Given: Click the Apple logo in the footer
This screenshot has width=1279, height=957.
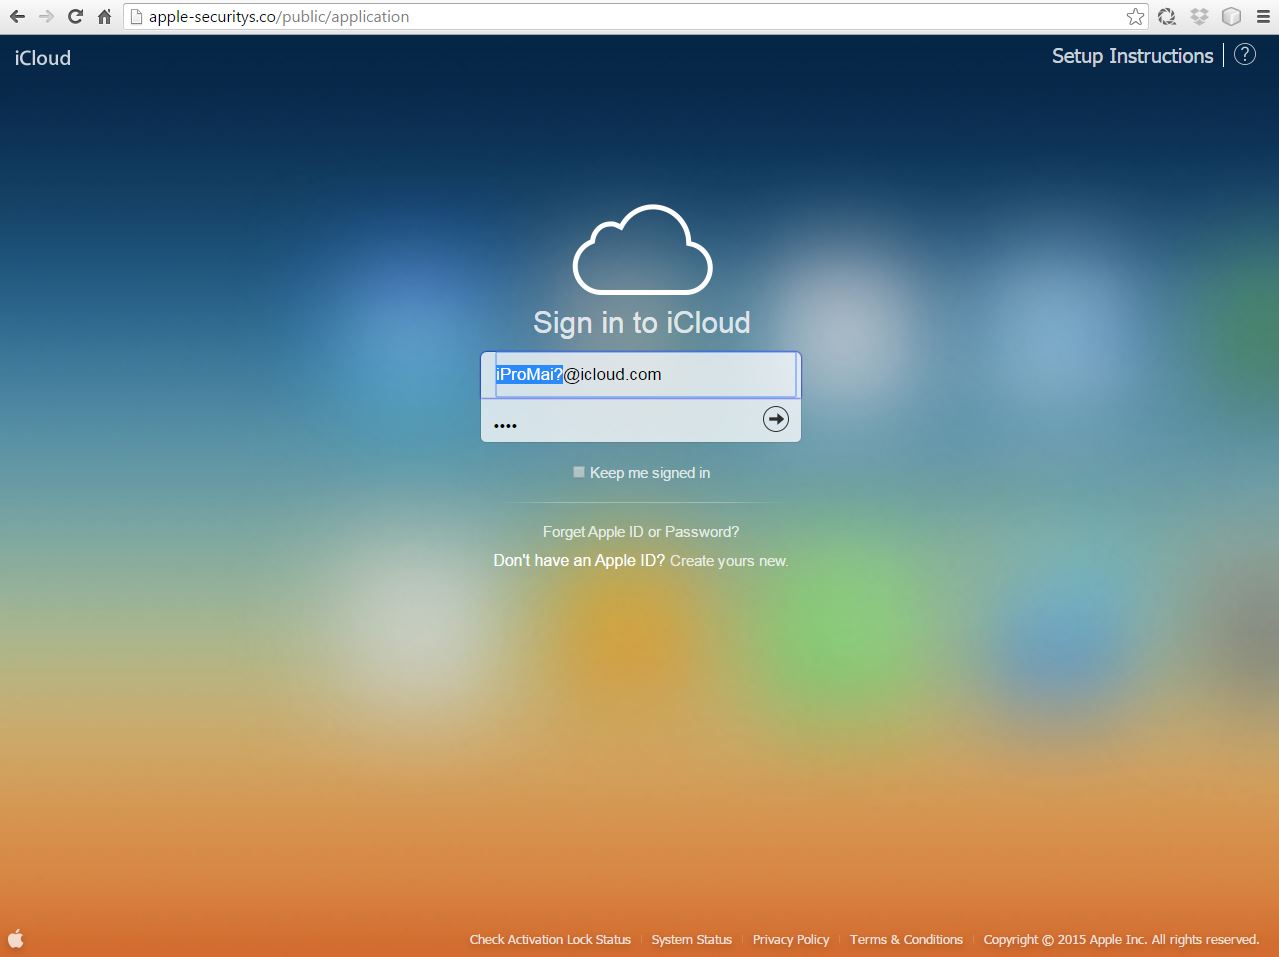Looking at the screenshot, I should (x=16, y=938).
